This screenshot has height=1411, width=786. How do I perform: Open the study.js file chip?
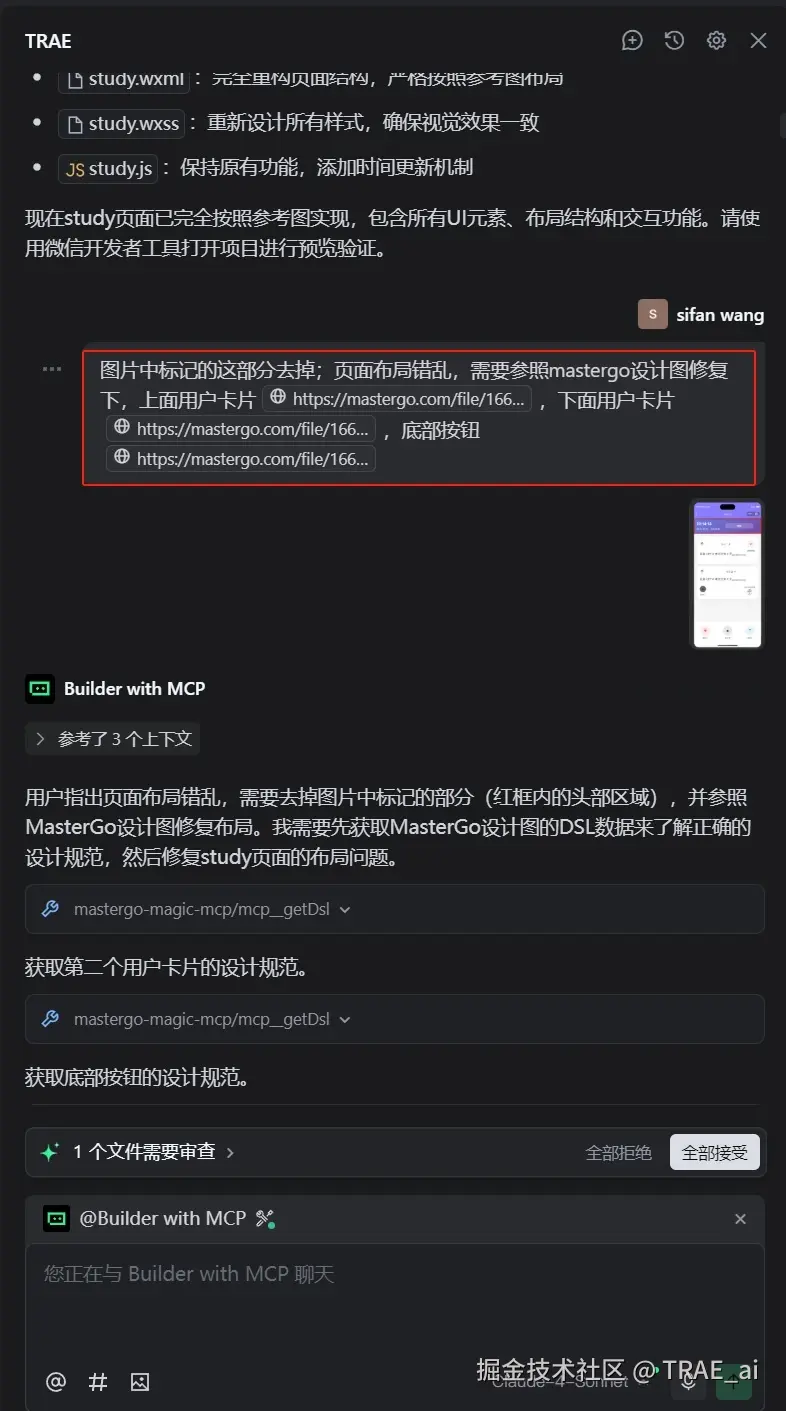[108, 168]
